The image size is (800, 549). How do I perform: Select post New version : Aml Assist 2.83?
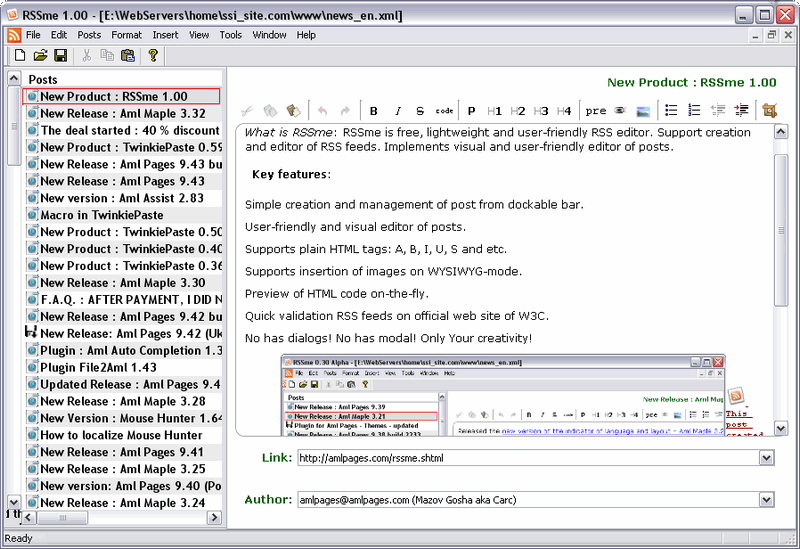pos(123,198)
